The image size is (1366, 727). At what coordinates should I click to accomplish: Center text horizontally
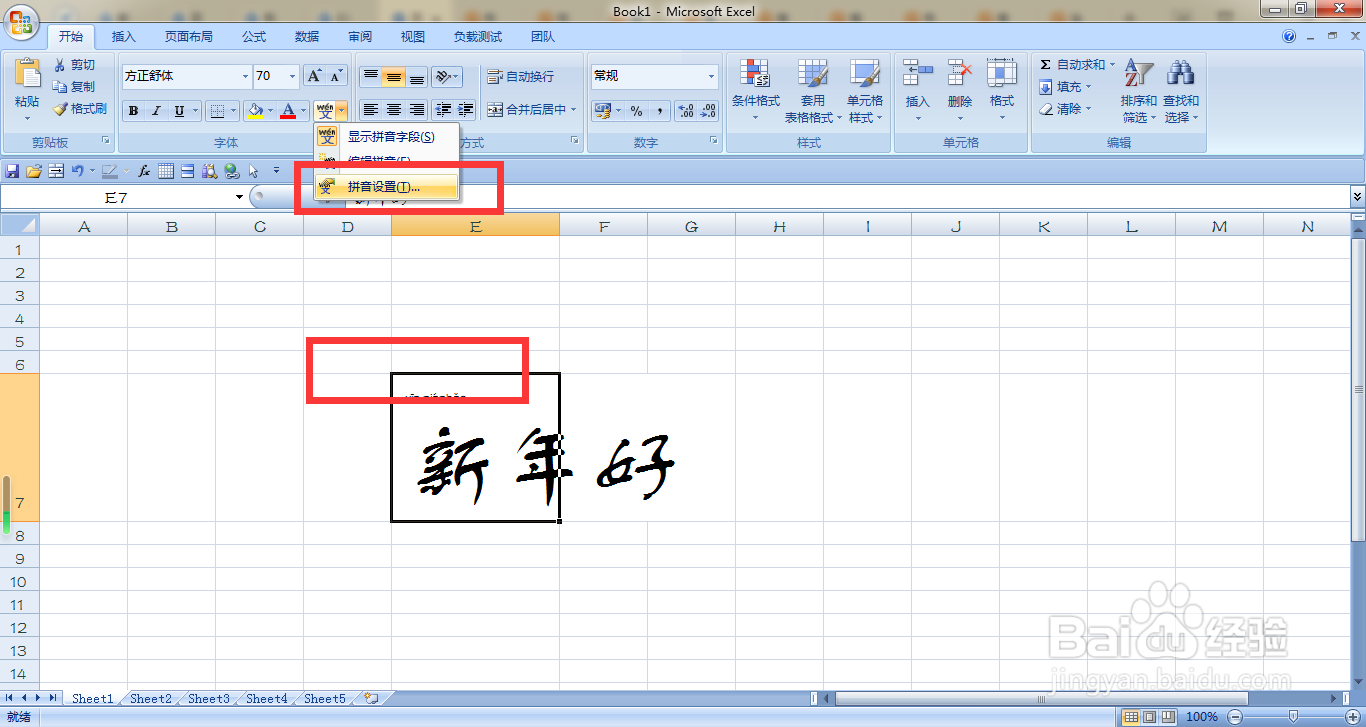coord(394,110)
